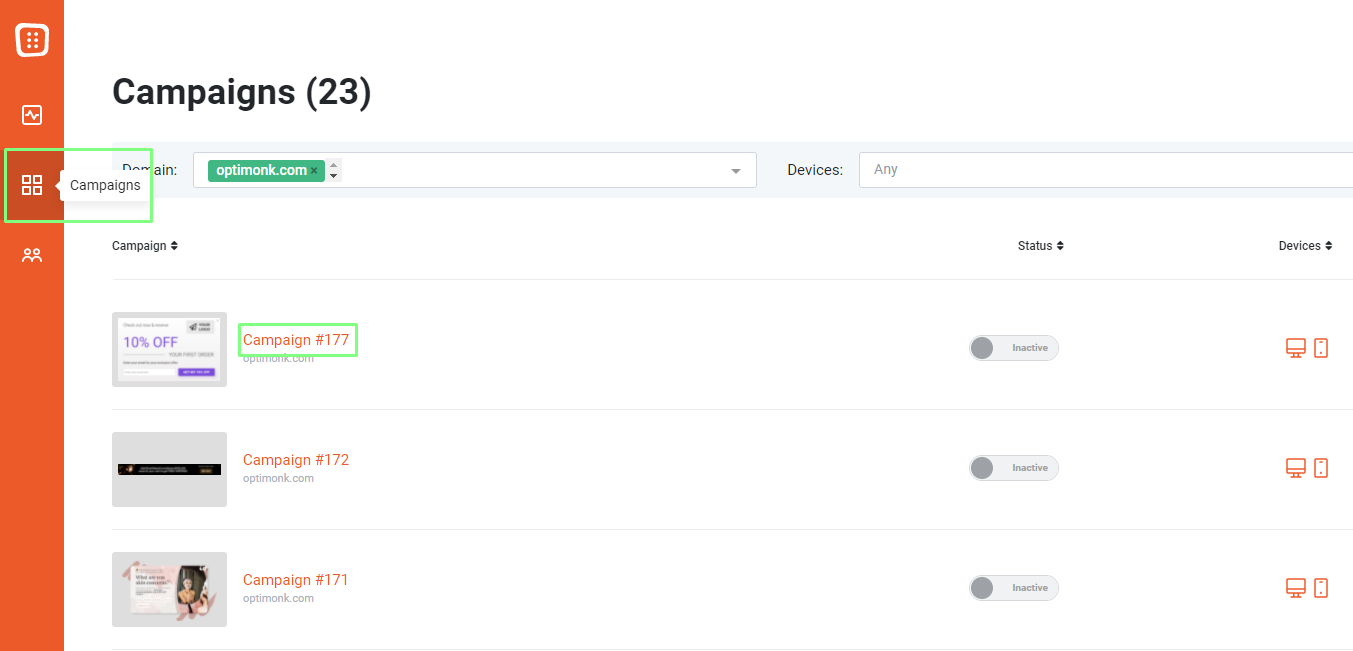Sort by the Devices column header
Viewport: 1353px width, 651px height.
point(1305,246)
